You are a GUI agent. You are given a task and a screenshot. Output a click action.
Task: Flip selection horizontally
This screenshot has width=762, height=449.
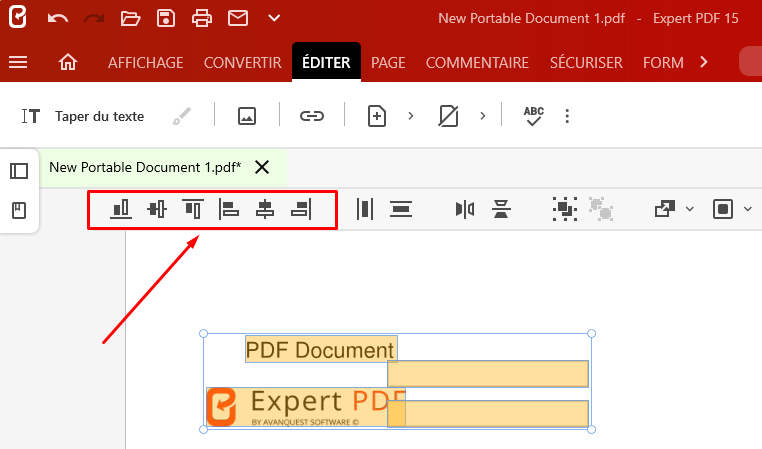pyautogui.click(x=465, y=209)
